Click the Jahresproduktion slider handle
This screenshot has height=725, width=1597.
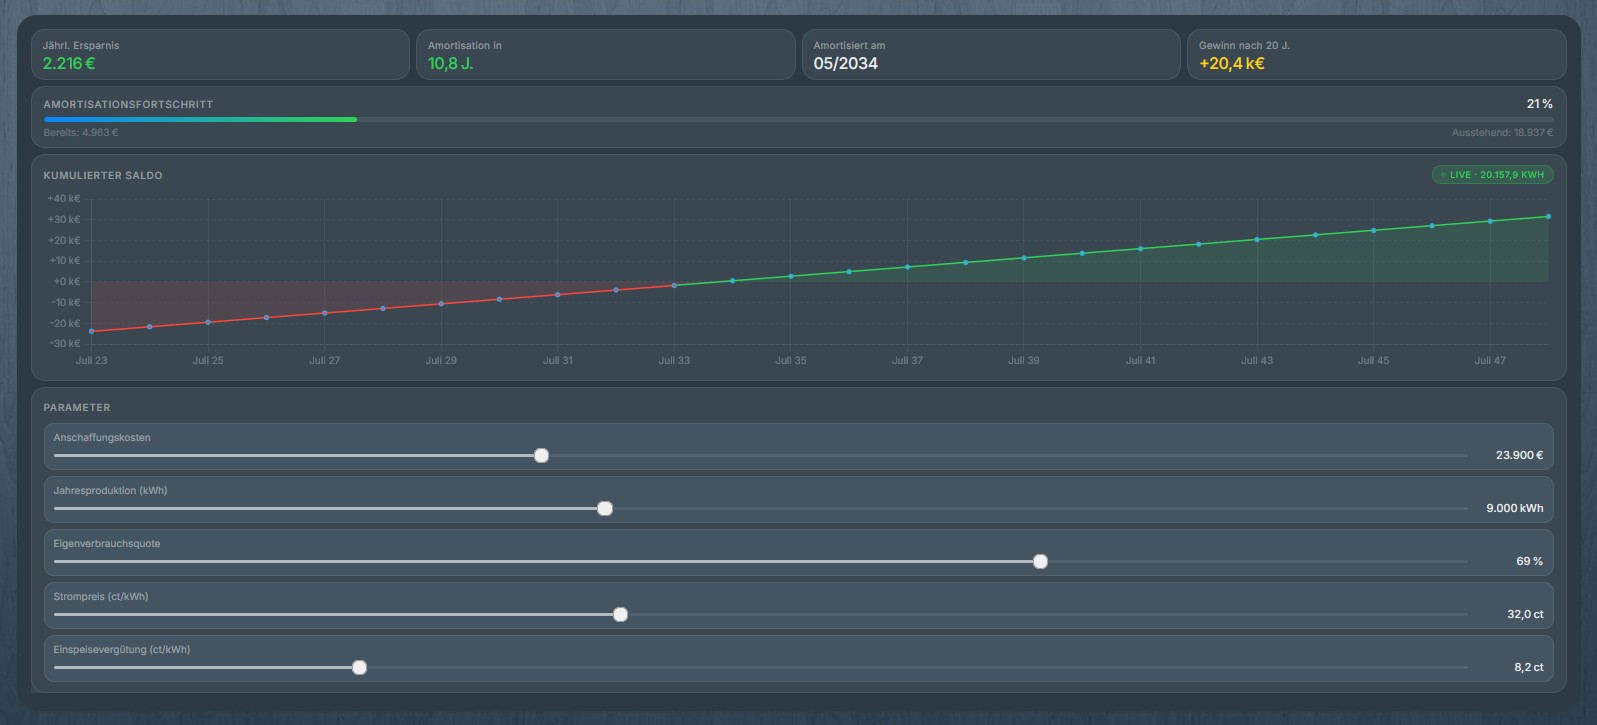click(605, 509)
